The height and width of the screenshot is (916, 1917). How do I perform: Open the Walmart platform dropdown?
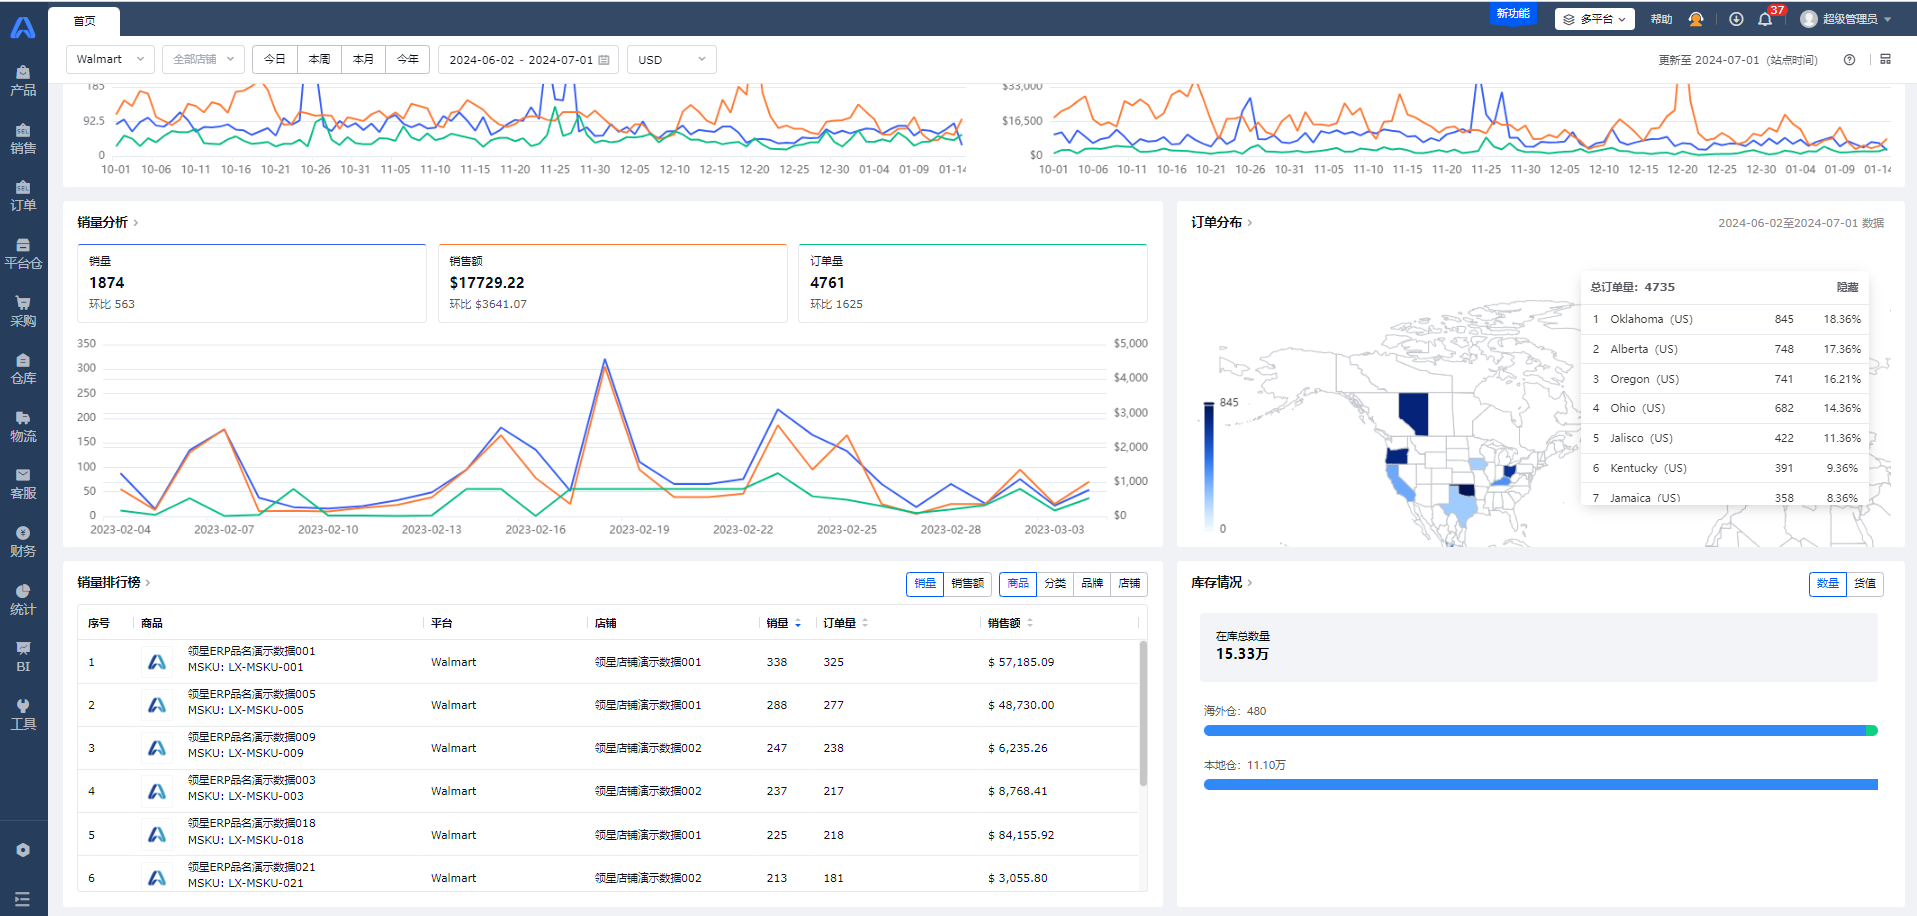pos(111,59)
